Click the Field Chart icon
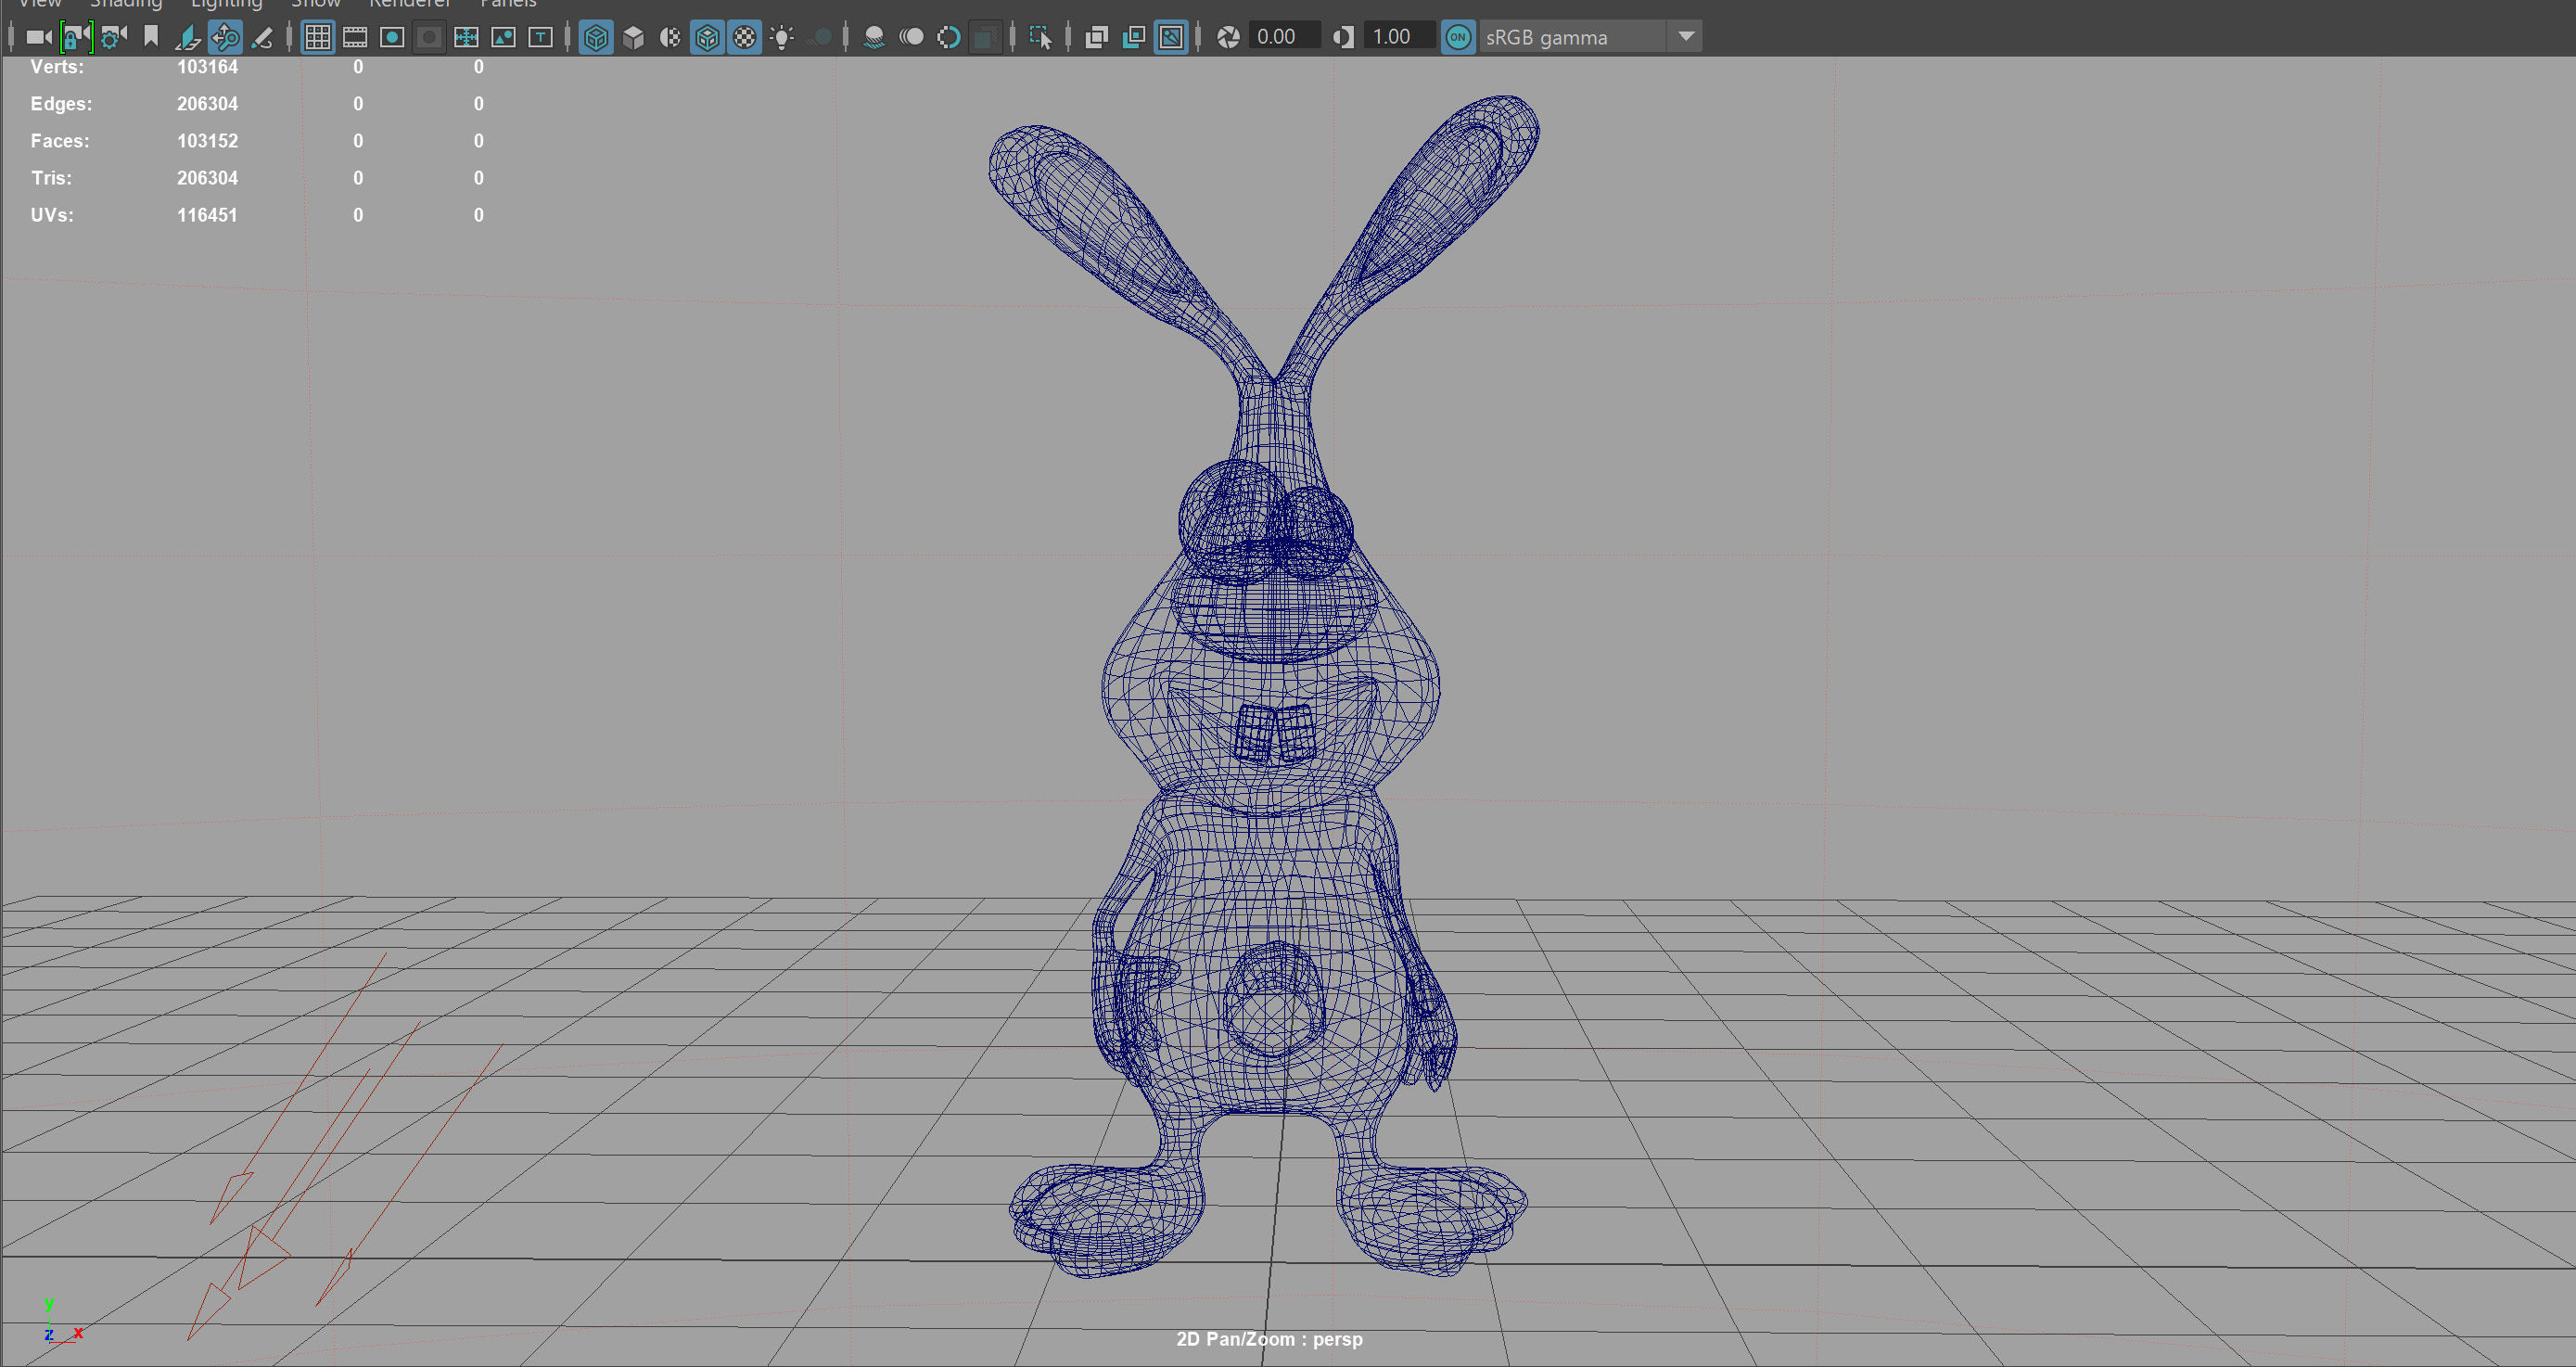This screenshot has height=1367, width=2576. [466, 38]
